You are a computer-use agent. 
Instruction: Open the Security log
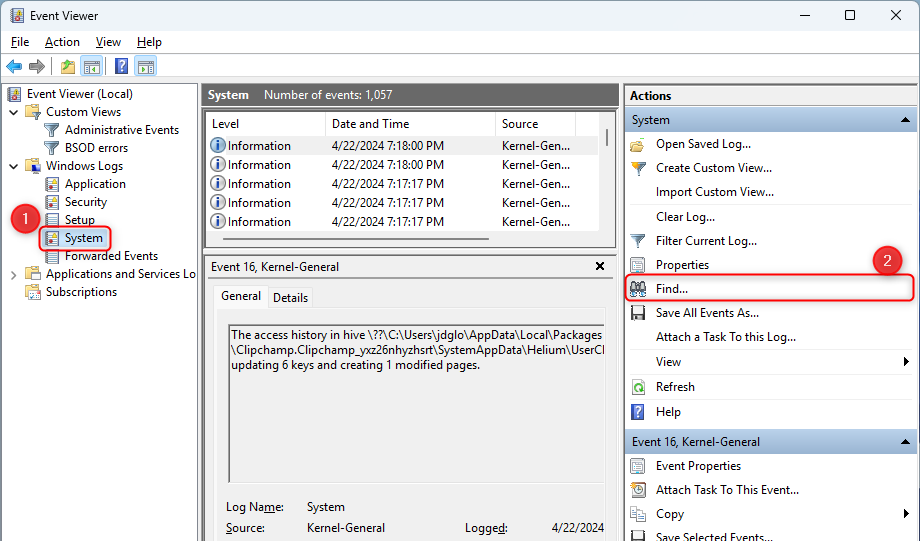pos(86,202)
